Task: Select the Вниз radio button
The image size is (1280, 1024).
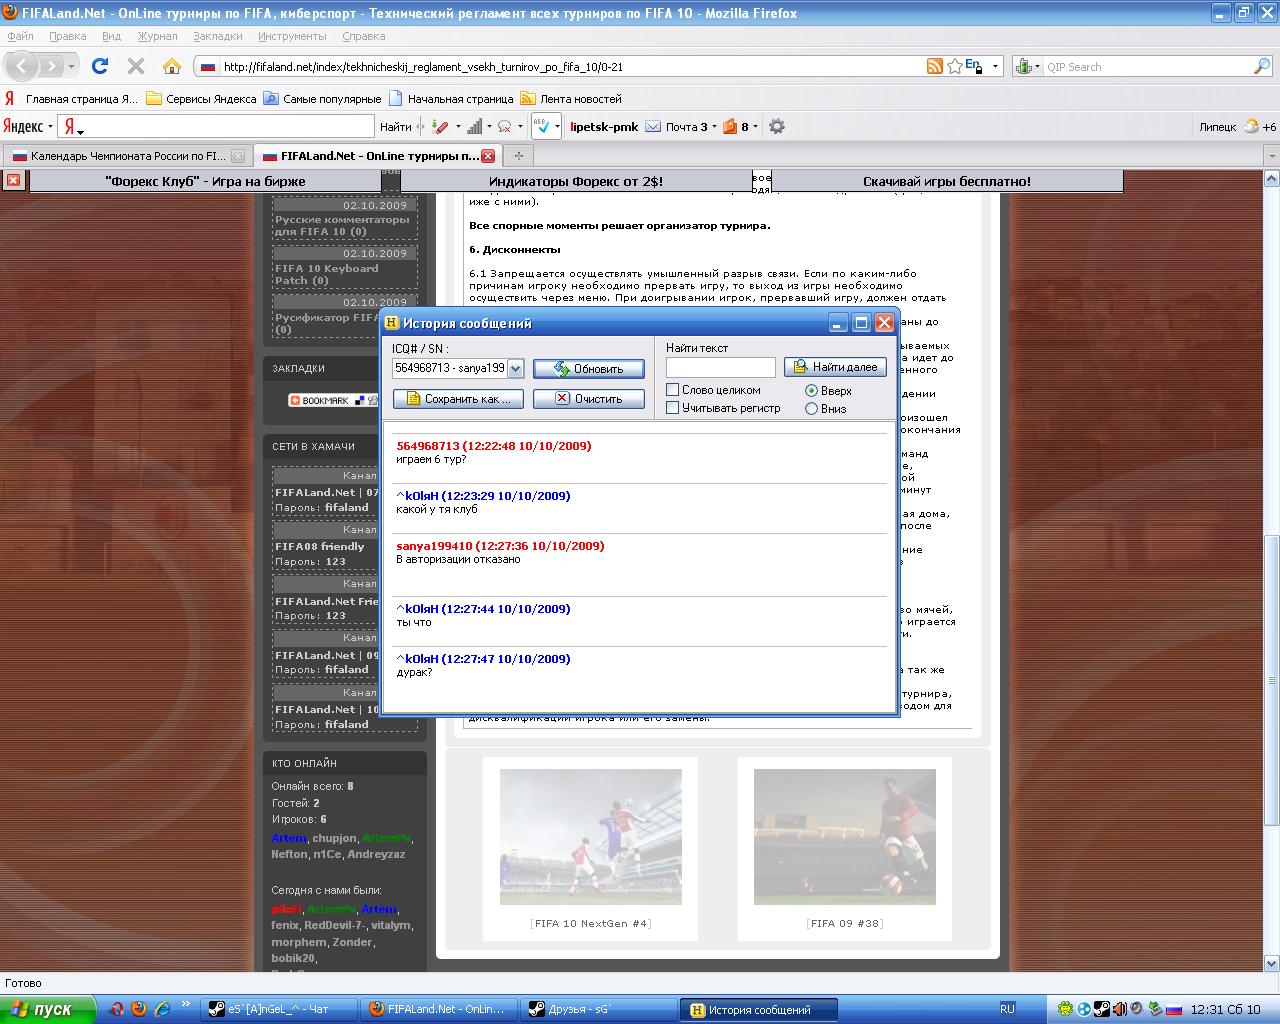Action: (811, 409)
